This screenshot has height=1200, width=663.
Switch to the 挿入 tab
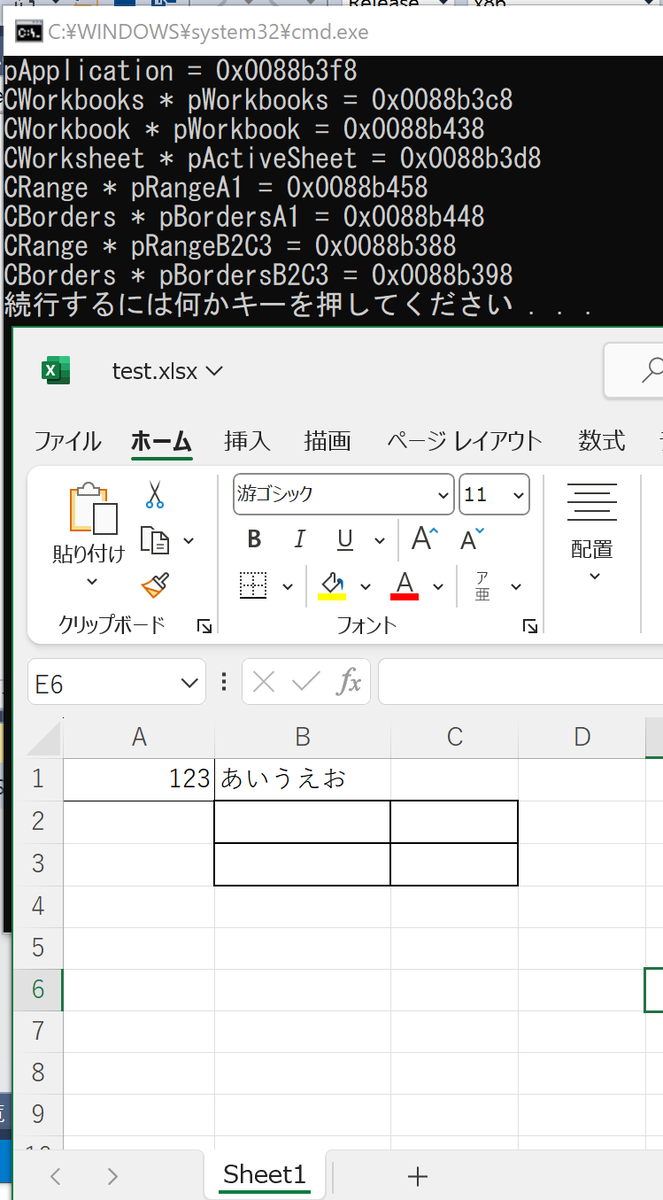pos(247,440)
